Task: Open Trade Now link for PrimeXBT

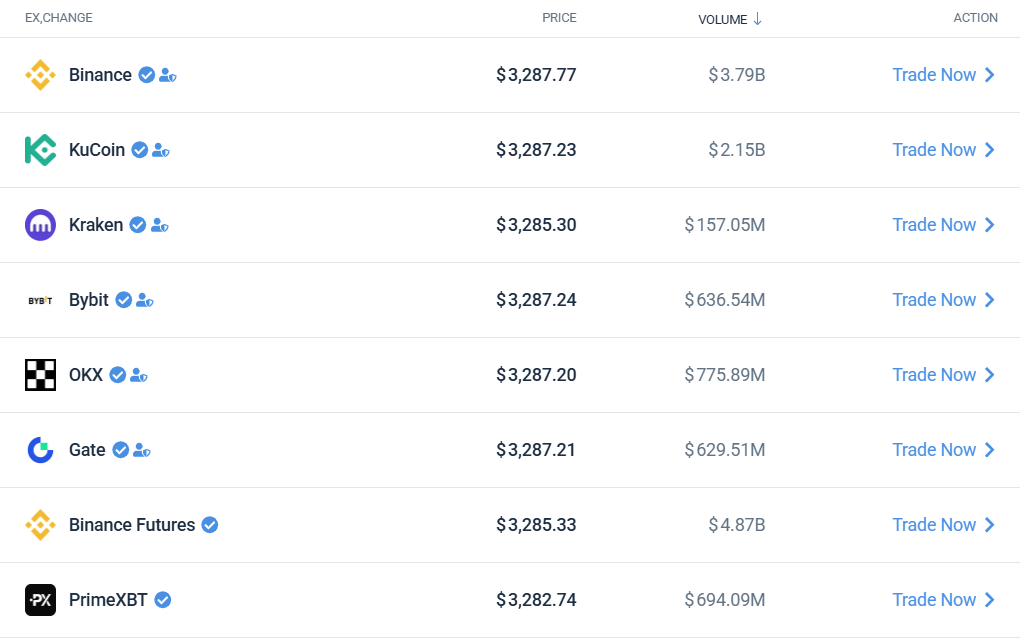Action: 934,600
